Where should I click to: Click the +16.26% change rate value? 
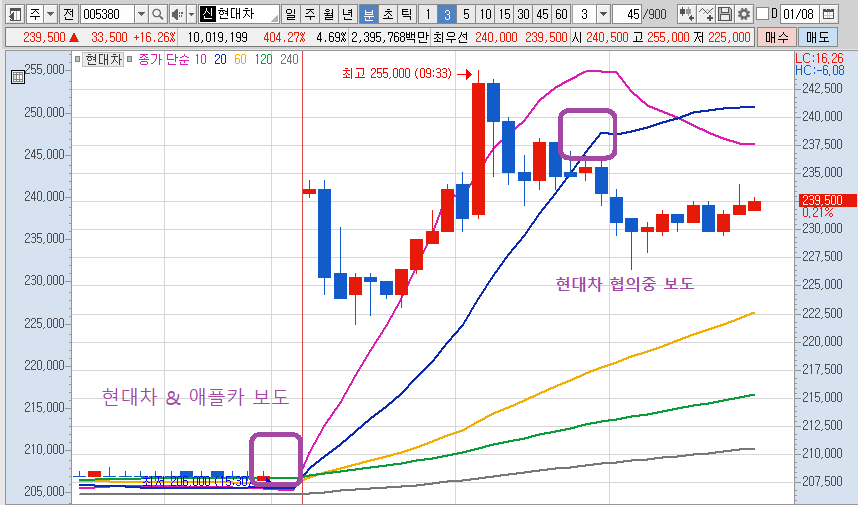point(154,37)
